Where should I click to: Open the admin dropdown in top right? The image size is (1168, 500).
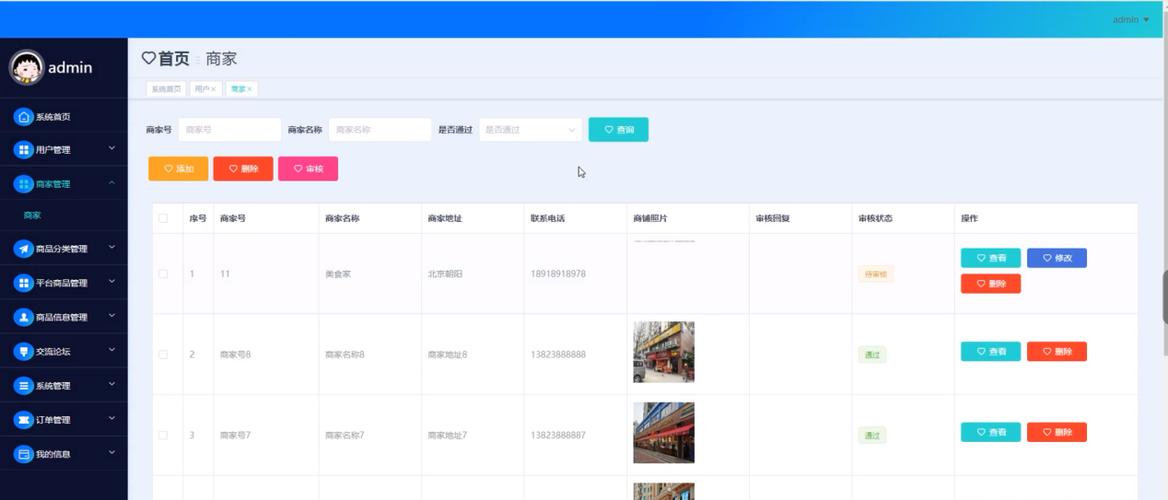[1131, 19]
